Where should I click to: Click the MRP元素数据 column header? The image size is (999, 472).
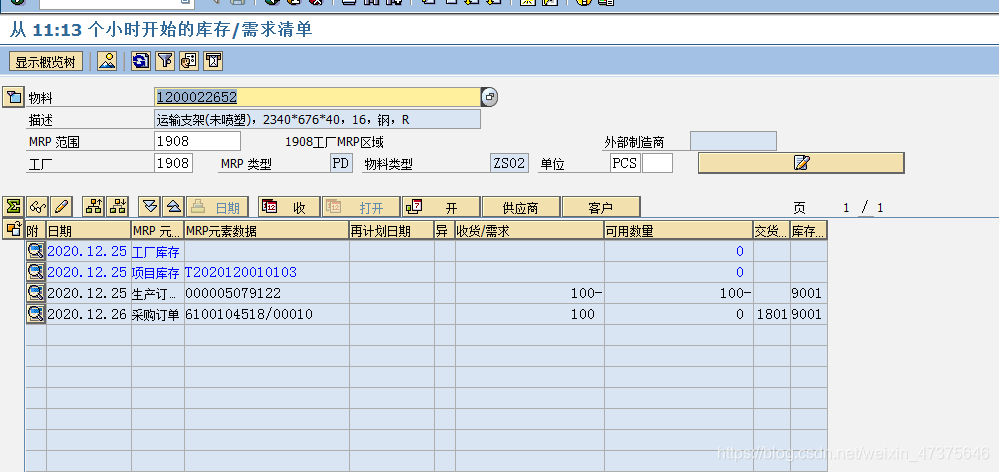point(266,231)
